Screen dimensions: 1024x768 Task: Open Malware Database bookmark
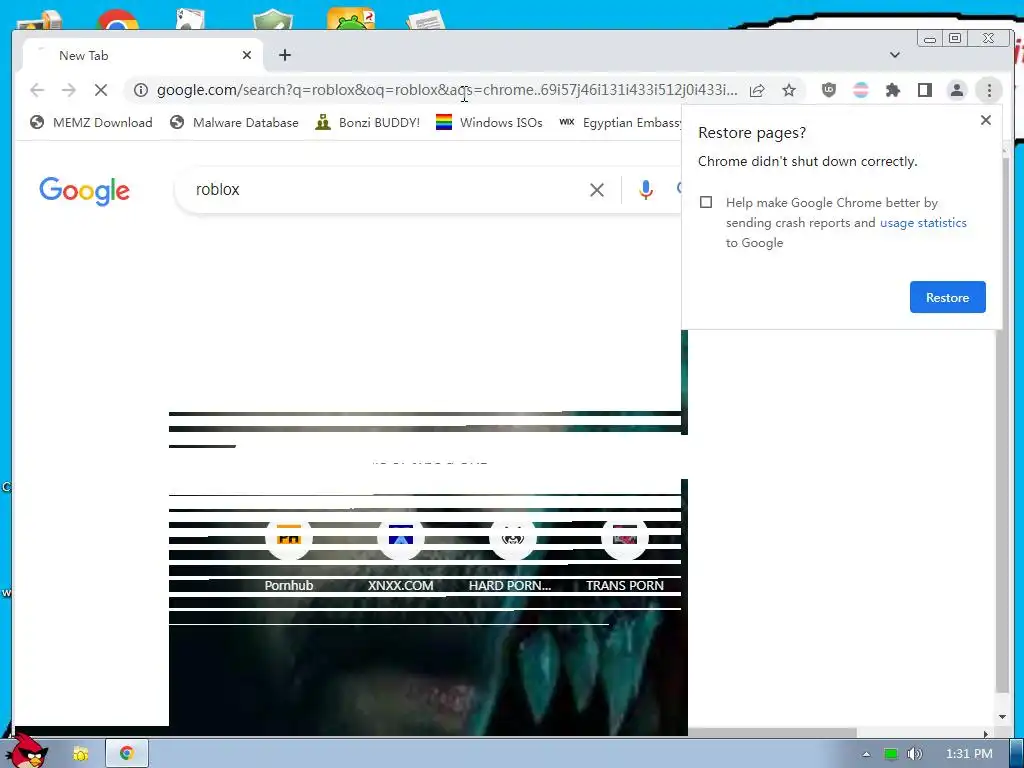tap(234, 122)
